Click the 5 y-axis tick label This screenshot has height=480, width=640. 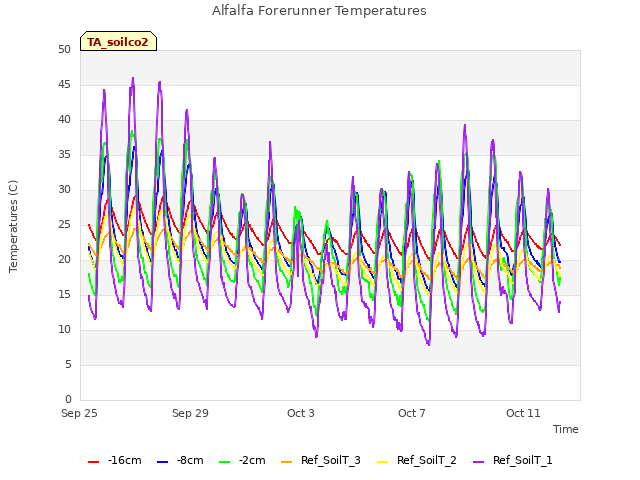[68, 364]
